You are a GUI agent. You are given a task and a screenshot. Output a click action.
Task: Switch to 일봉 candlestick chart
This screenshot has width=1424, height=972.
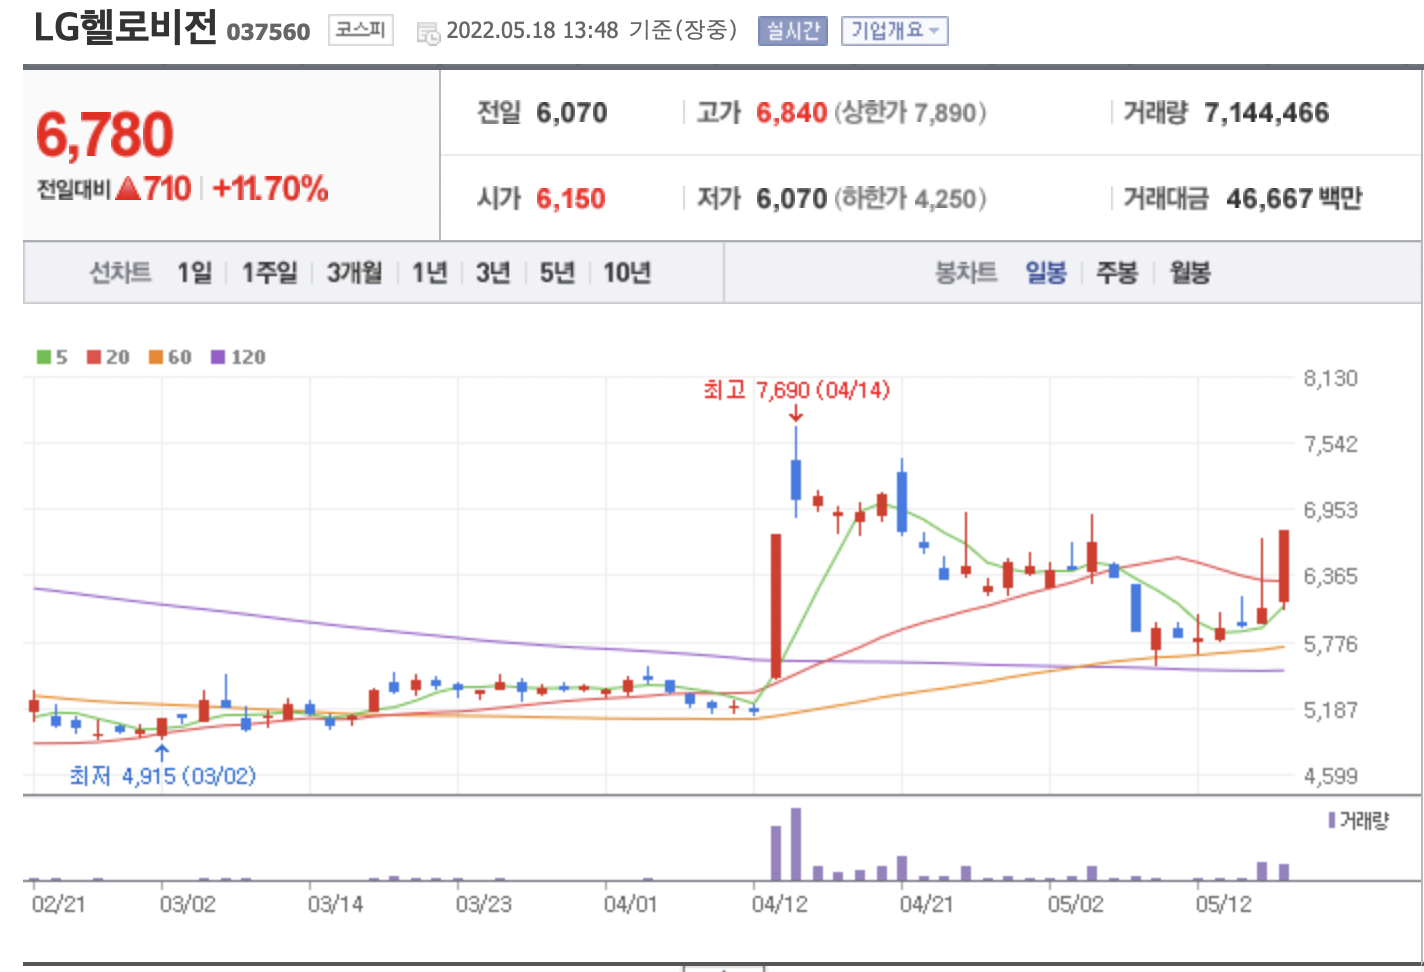[1046, 272]
